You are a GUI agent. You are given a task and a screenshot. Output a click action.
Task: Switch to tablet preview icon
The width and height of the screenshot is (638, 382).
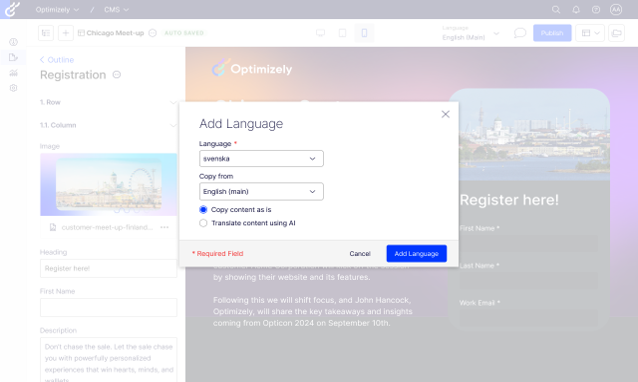[x=343, y=33]
